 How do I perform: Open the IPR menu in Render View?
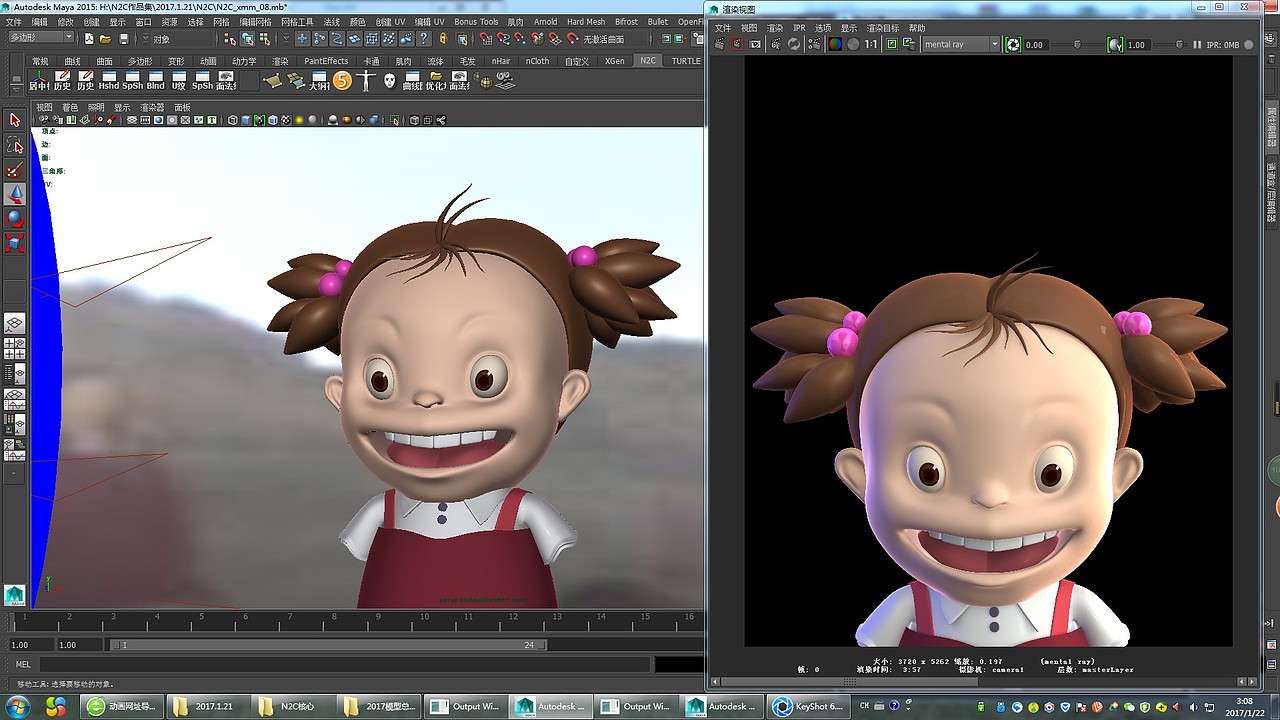pyautogui.click(x=799, y=28)
